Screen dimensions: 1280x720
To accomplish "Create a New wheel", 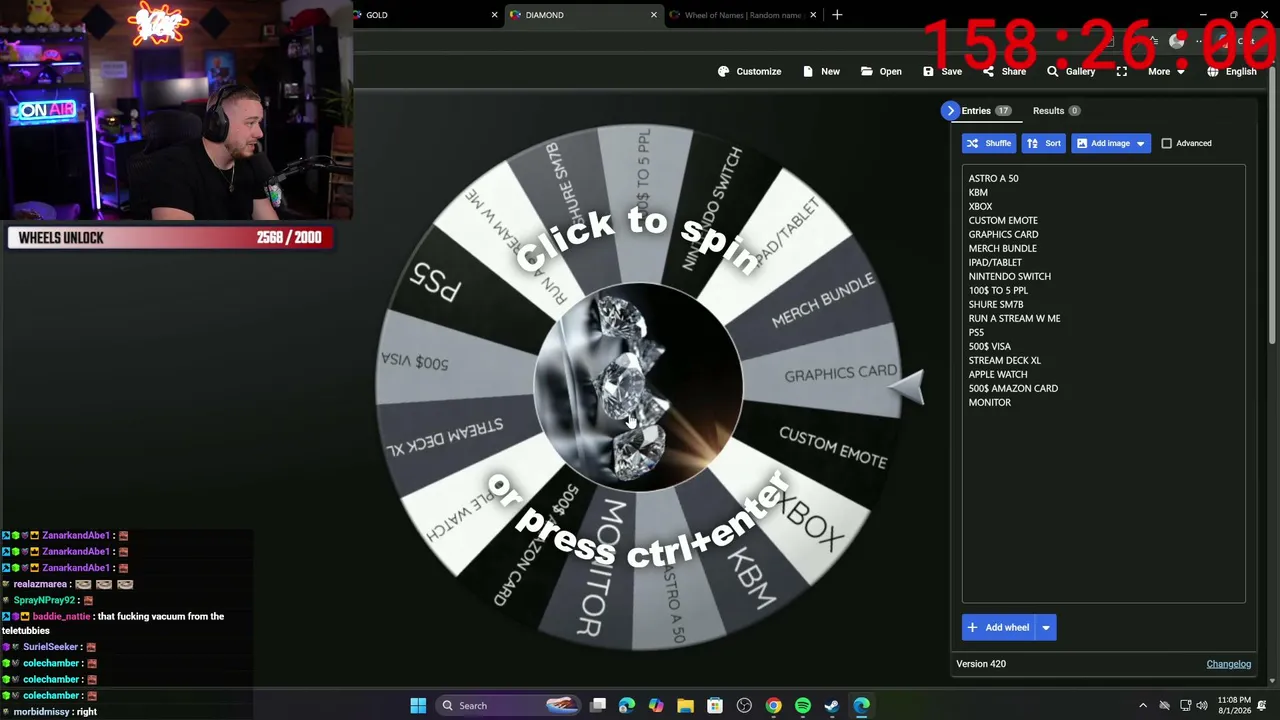I will (x=821, y=71).
